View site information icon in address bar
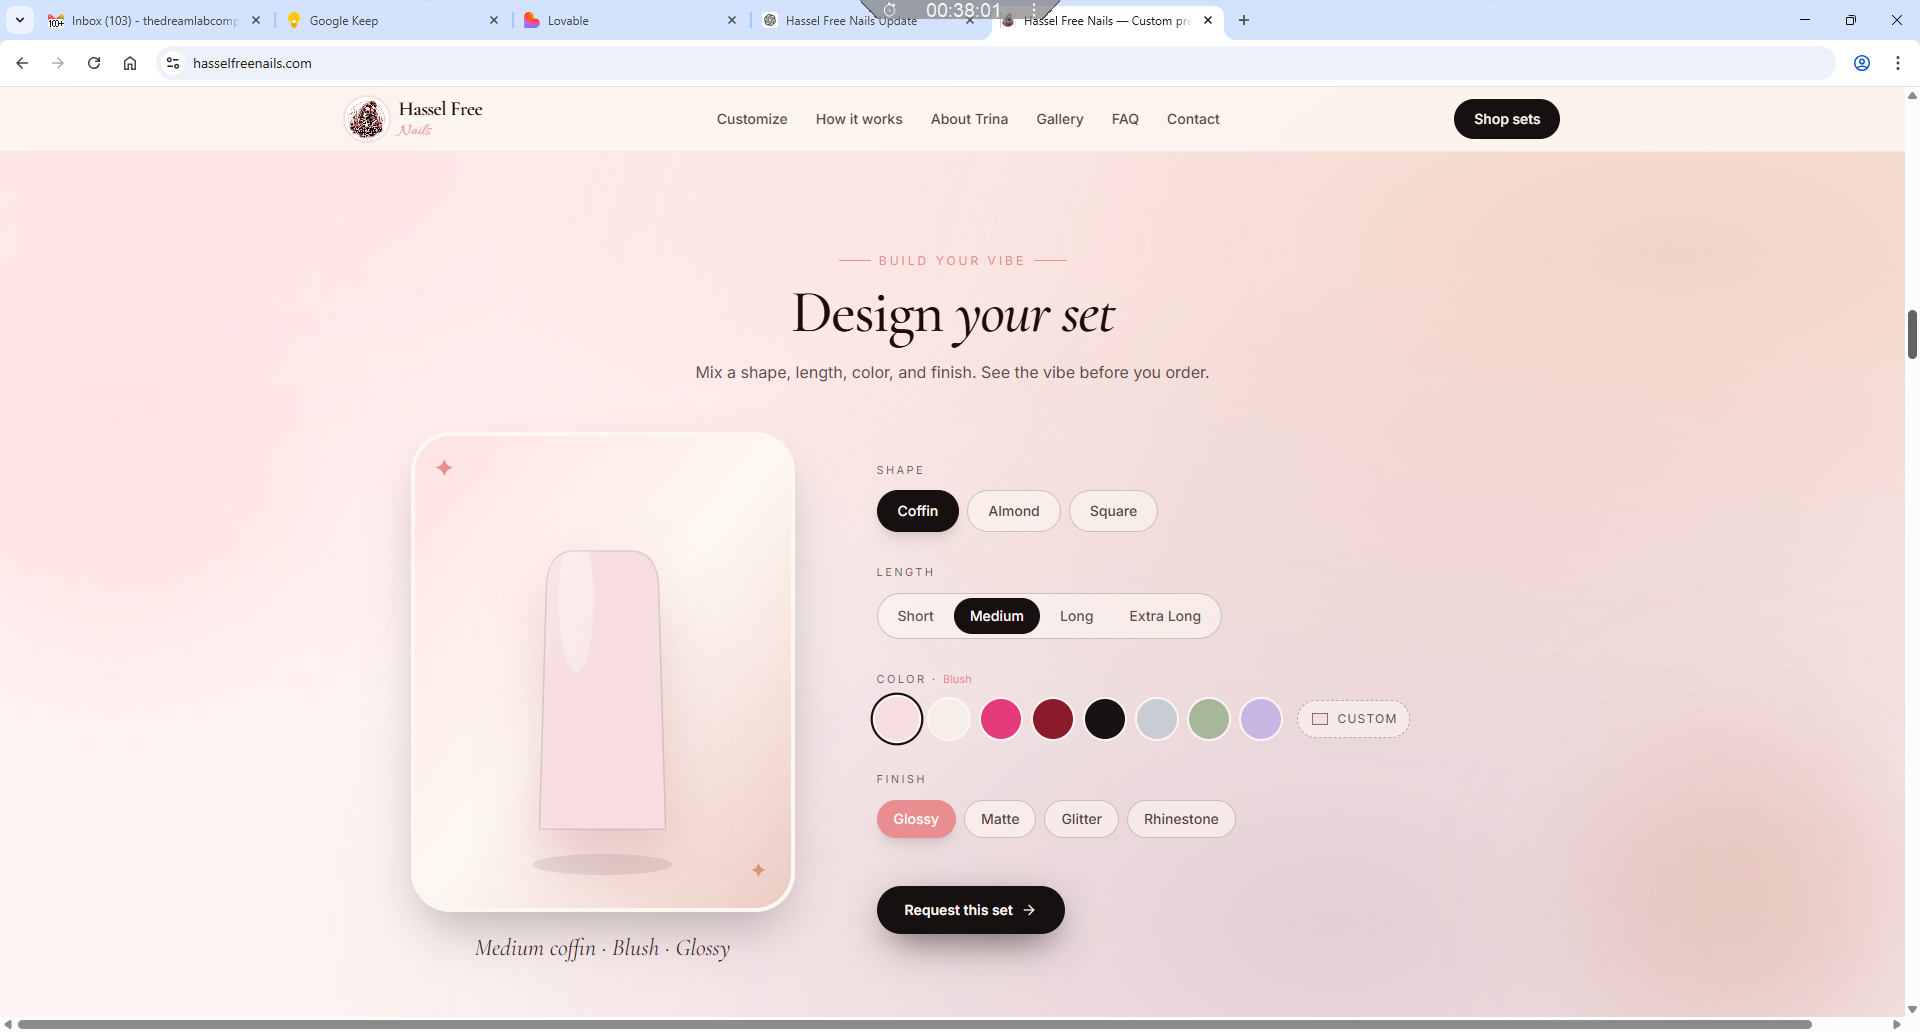 click(x=173, y=63)
